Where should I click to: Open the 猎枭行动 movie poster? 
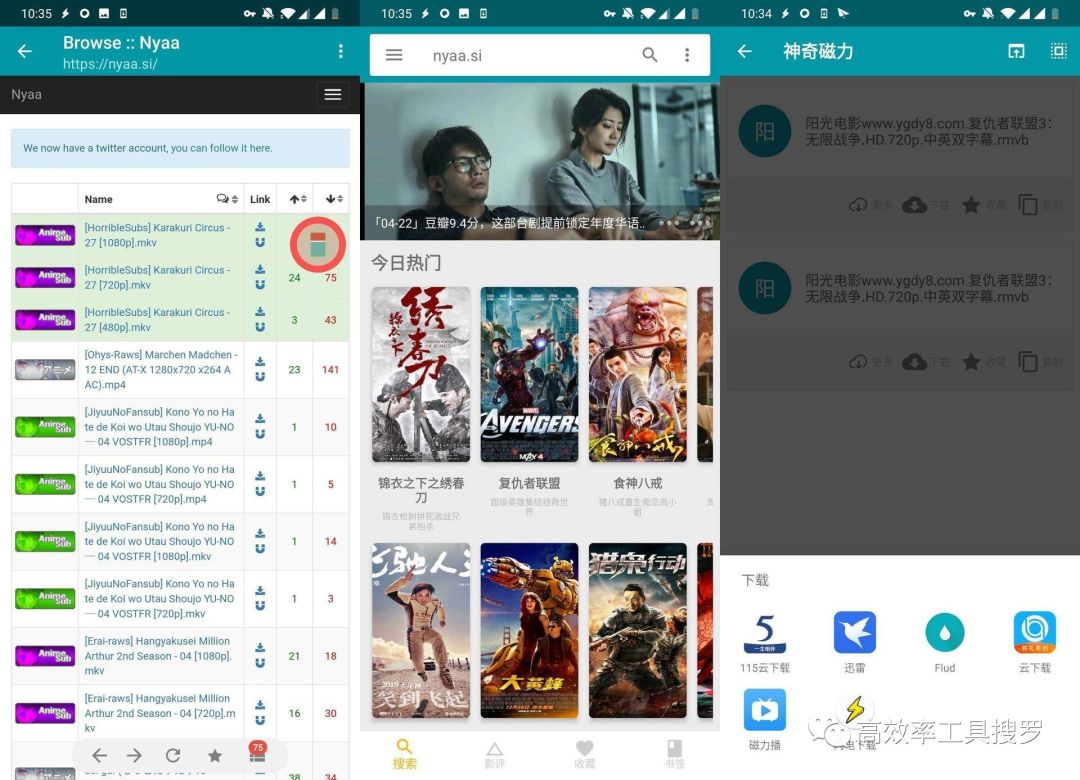(x=638, y=630)
